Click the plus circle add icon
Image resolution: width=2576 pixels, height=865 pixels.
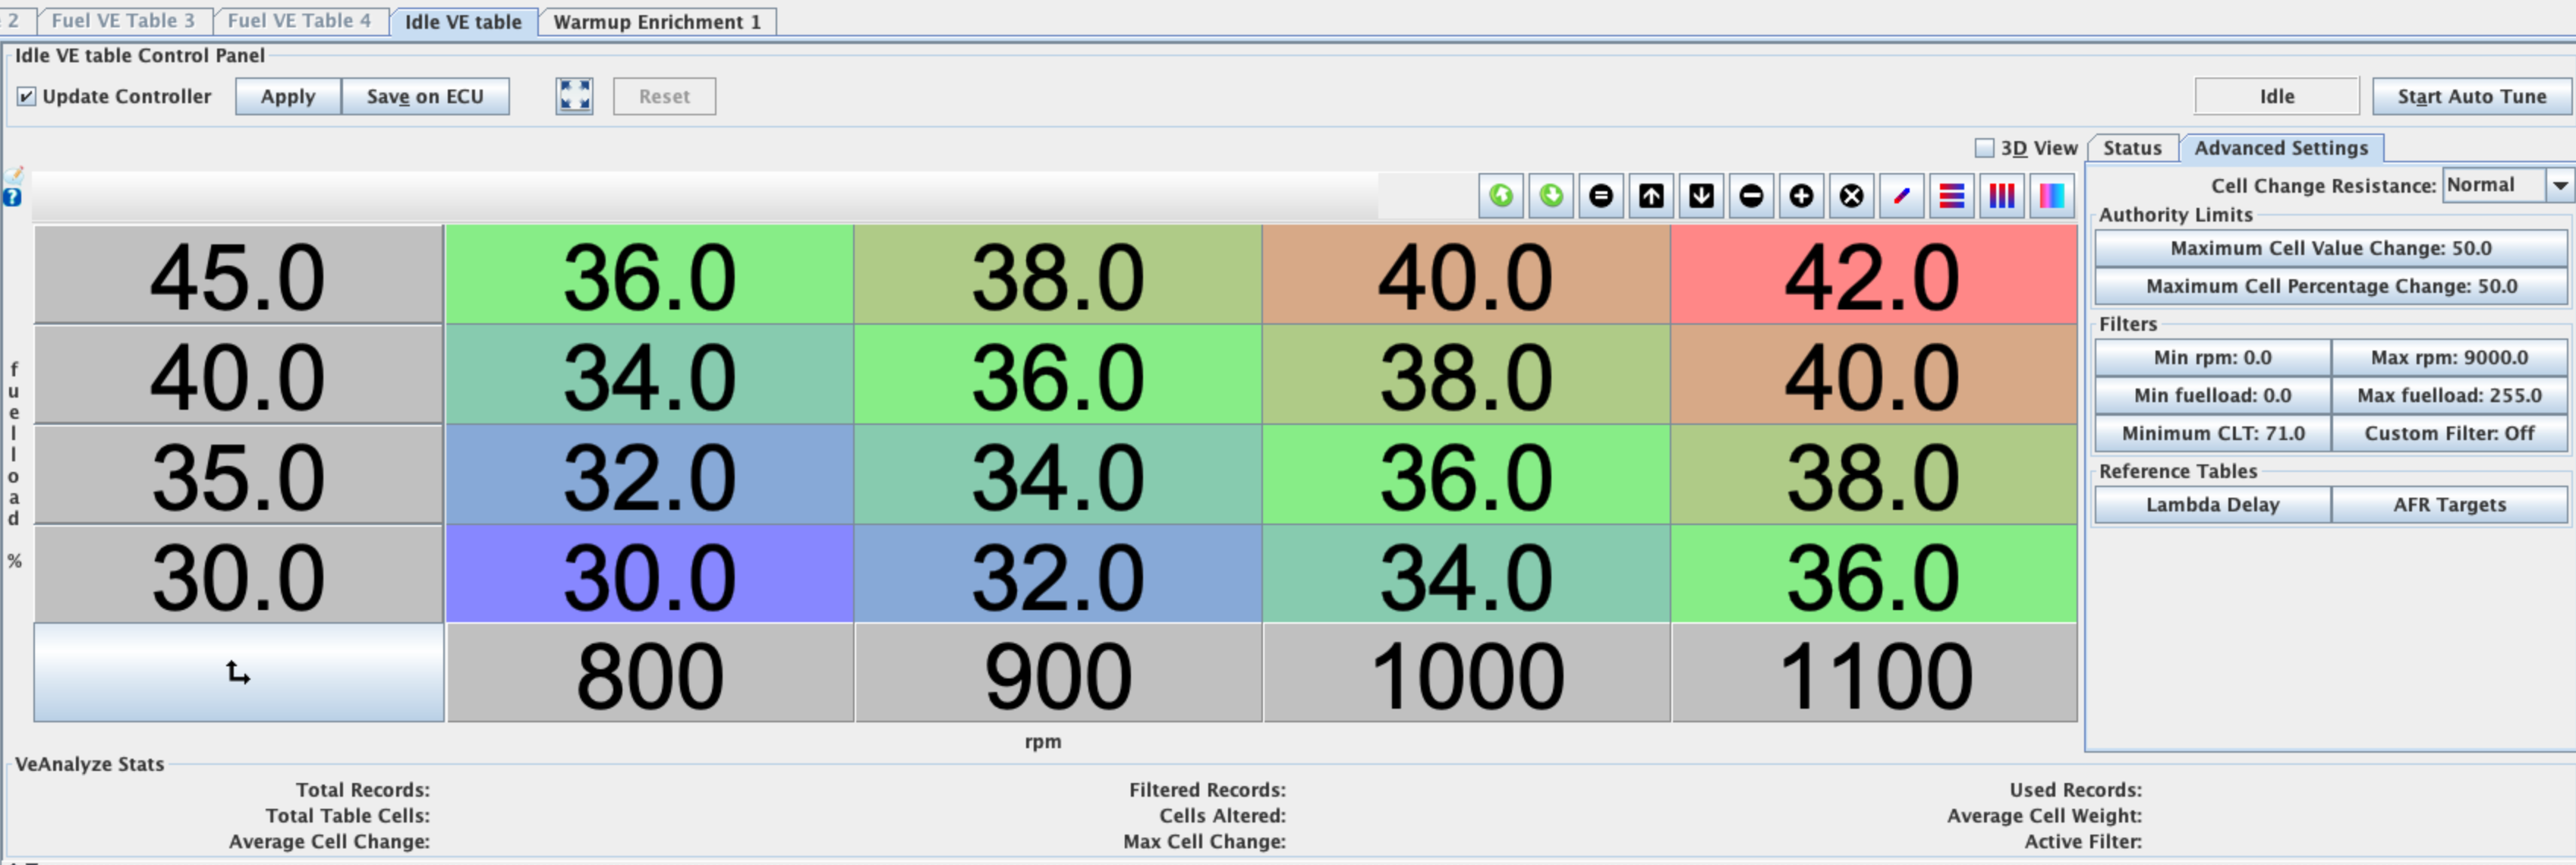tap(1801, 196)
